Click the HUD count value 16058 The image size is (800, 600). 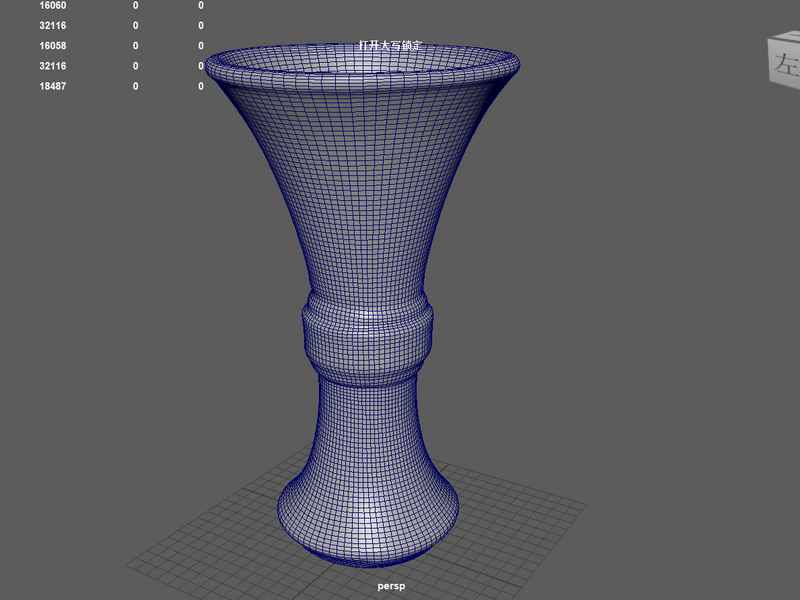(x=53, y=46)
